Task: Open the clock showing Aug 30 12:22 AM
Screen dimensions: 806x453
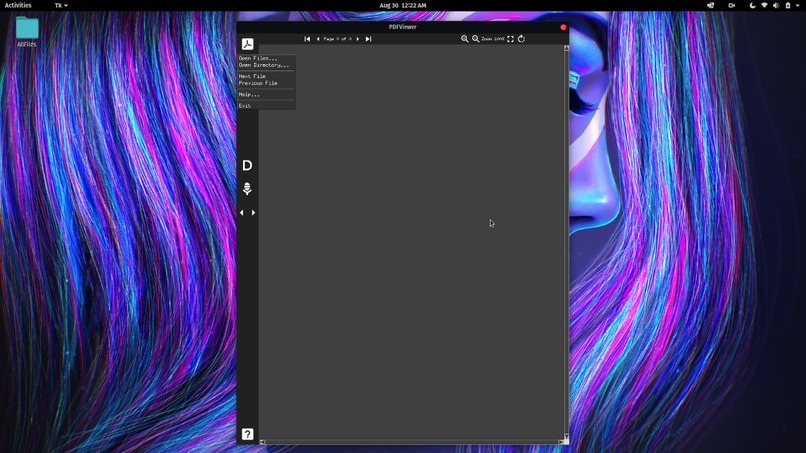Action: pyautogui.click(x=402, y=5)
